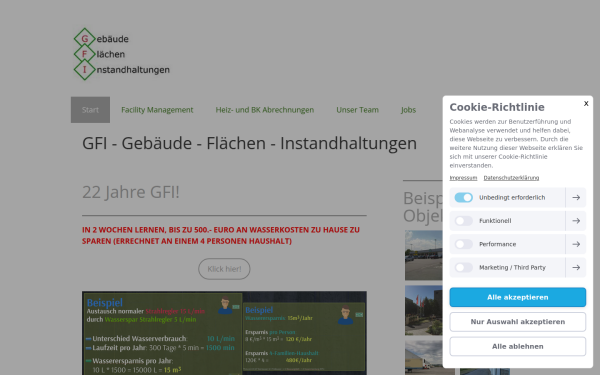Navigate to the Jobs page
The width and height of the screenshot is (600, 375).
pyautogui.click(x=408, y=110)
